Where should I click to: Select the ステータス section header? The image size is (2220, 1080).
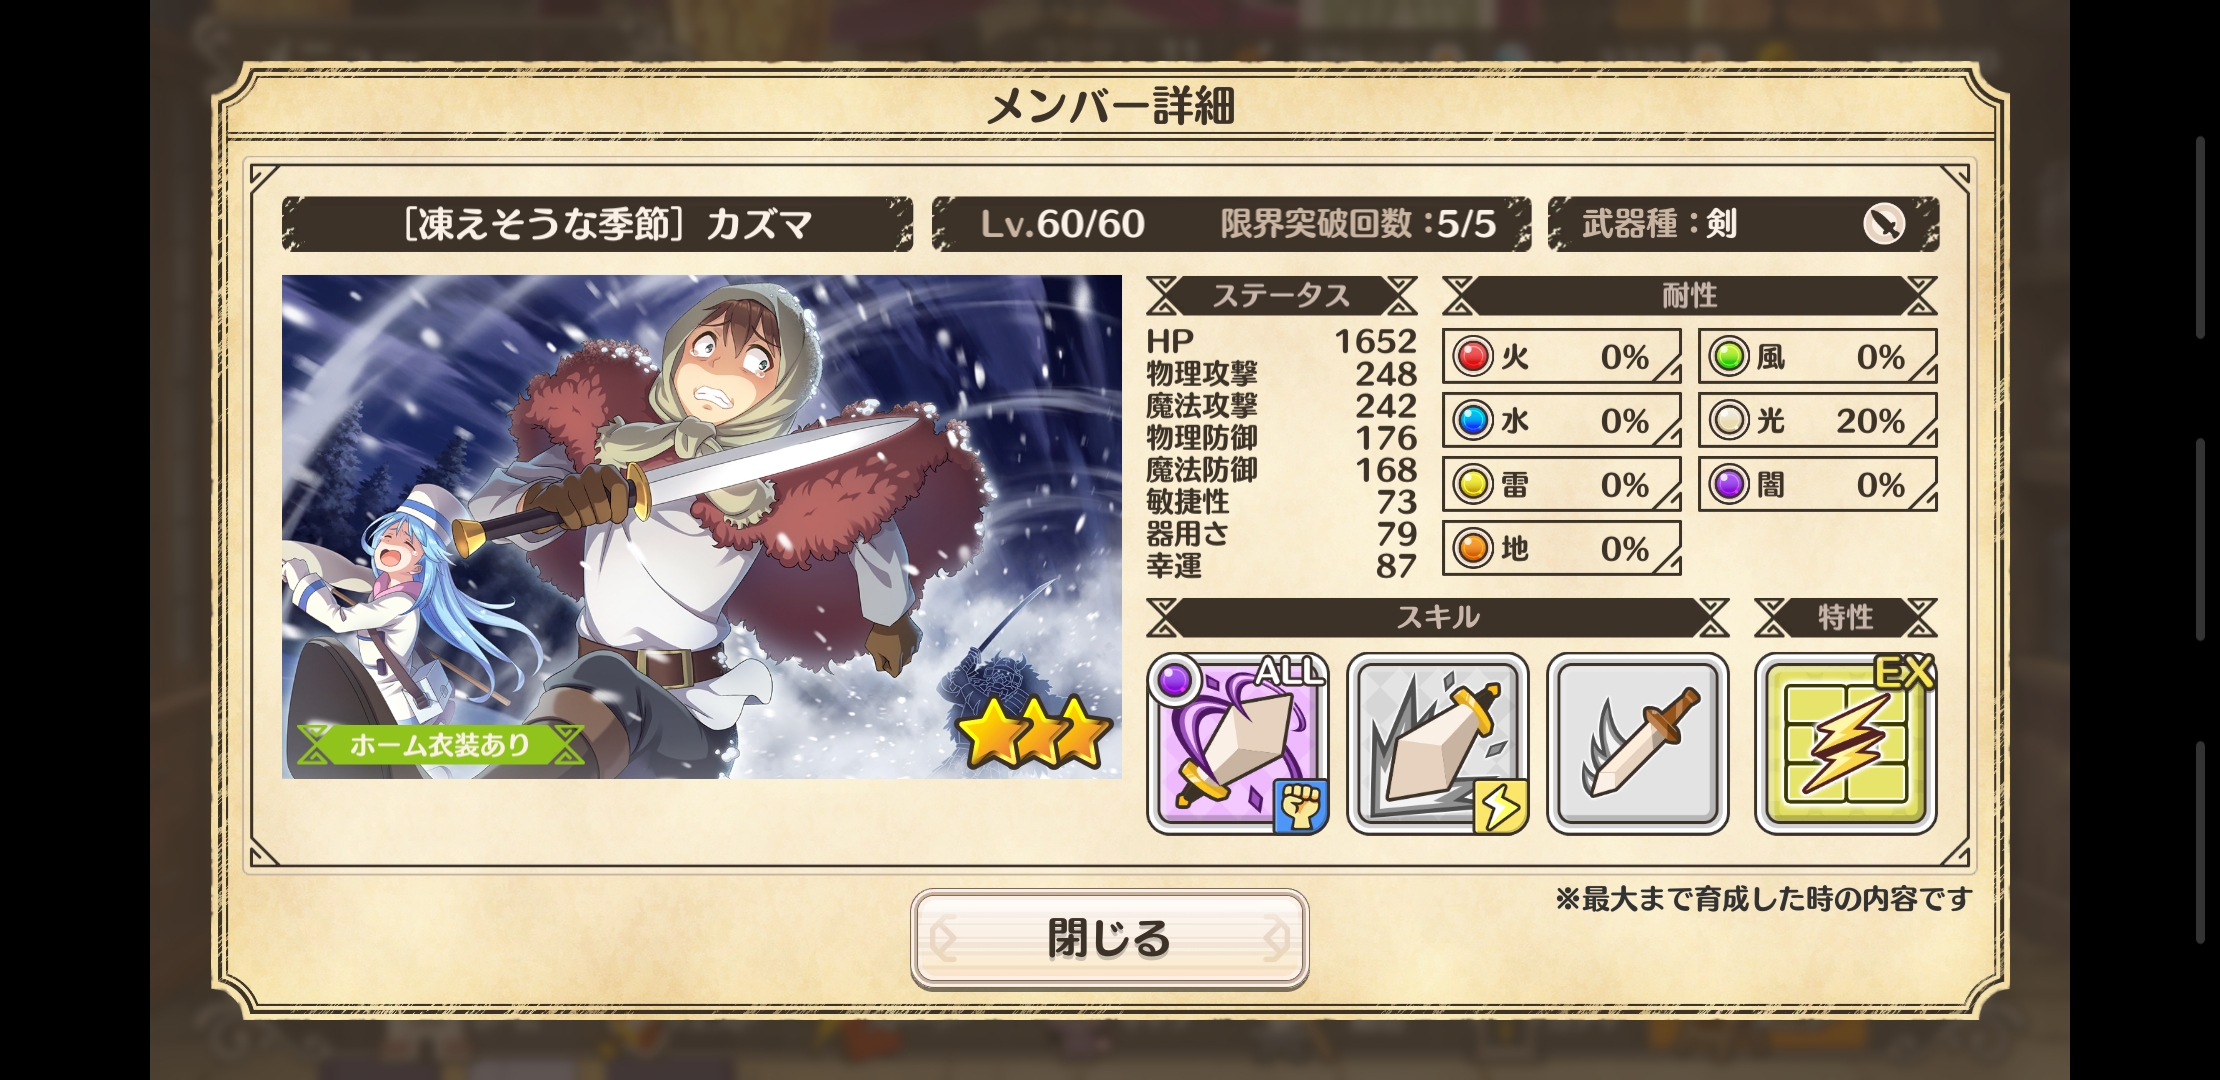coord(1281,296)
